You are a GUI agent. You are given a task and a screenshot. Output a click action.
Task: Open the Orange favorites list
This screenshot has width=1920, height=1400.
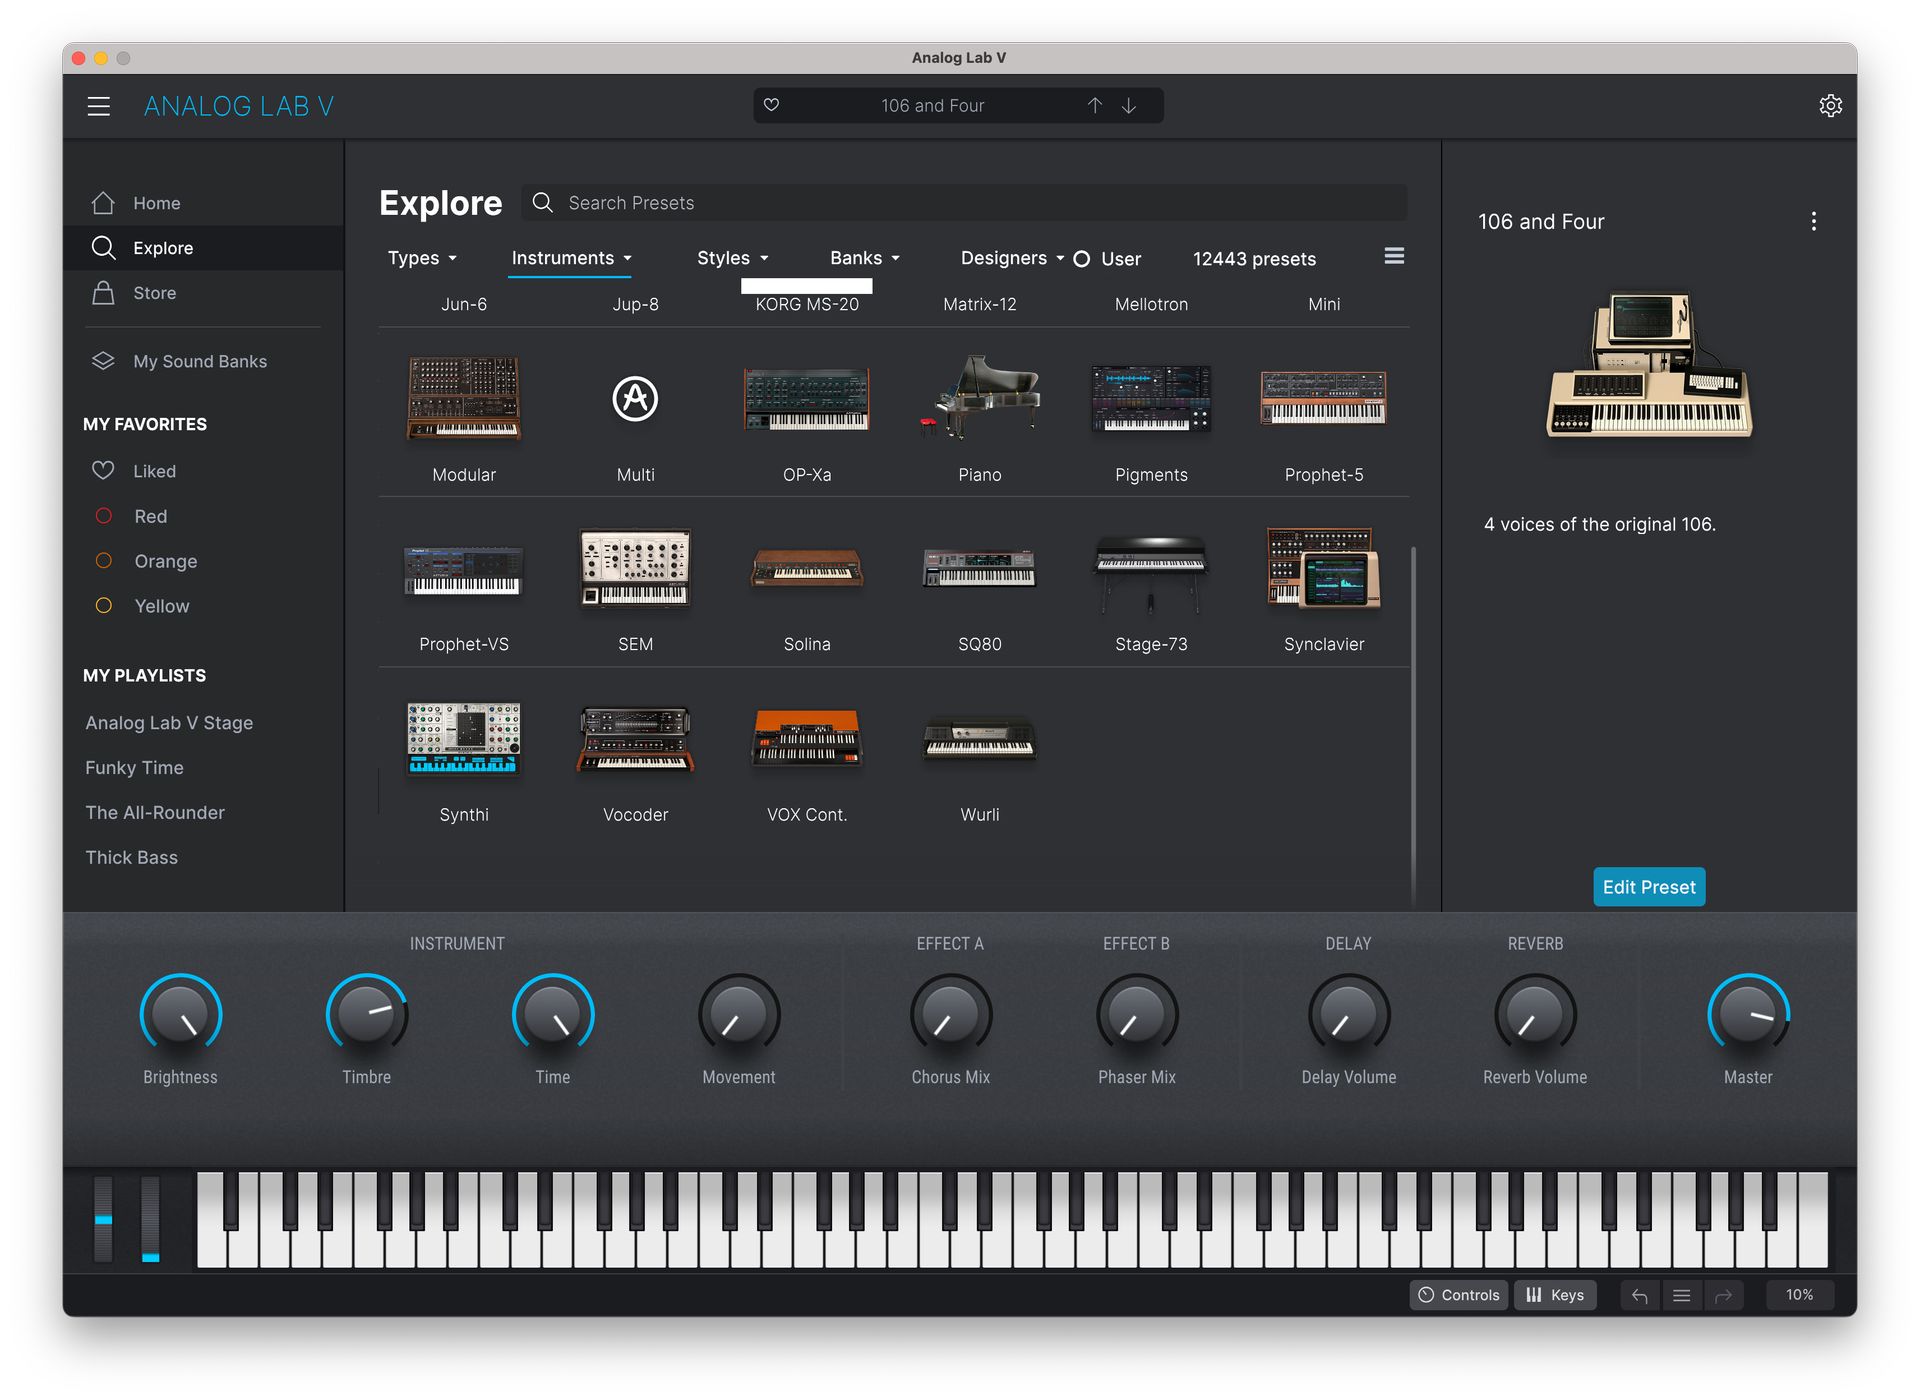pyautogui.click(x=204, y=561)
